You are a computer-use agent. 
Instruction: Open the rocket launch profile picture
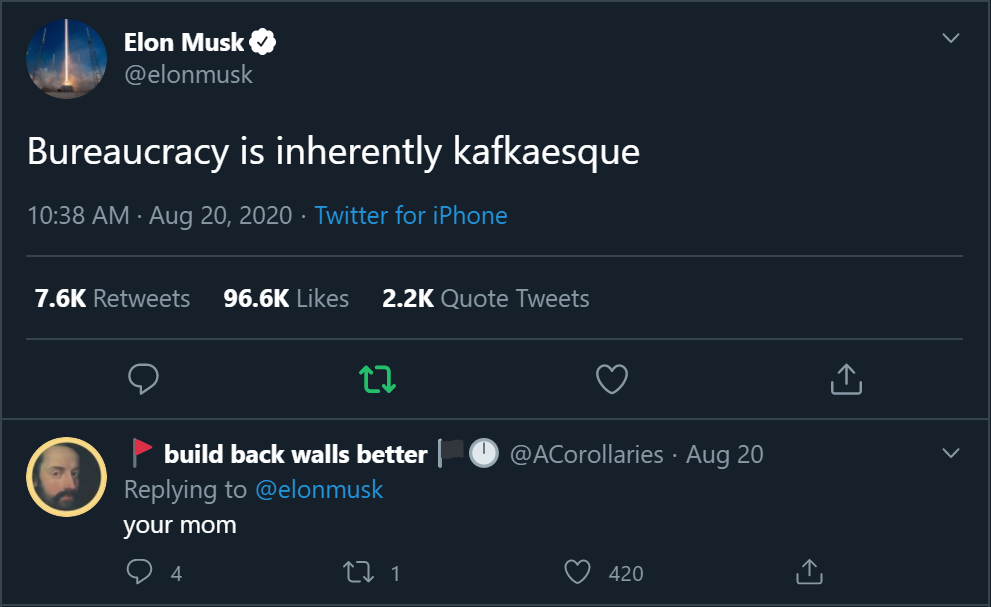pos(66,59)
